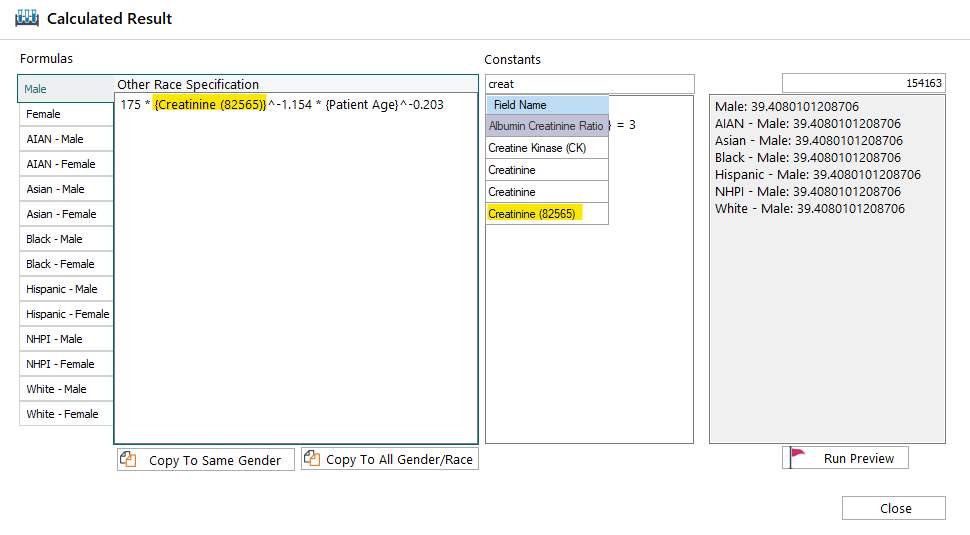
Task: Select Black - Male formula tab
Action: click(66, 239)
